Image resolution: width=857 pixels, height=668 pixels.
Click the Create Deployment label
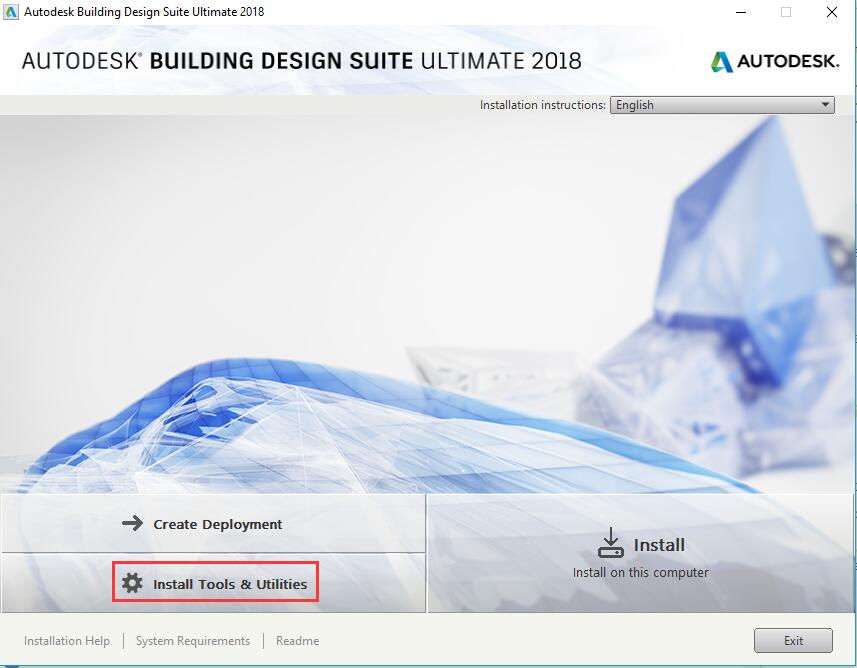tap(218, 524)
